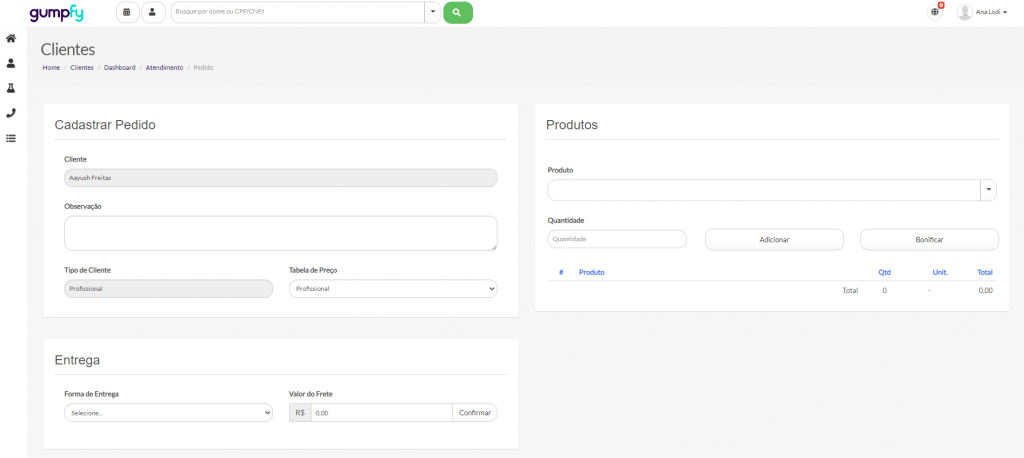Focus the Observação text area

tap(280, 233)
